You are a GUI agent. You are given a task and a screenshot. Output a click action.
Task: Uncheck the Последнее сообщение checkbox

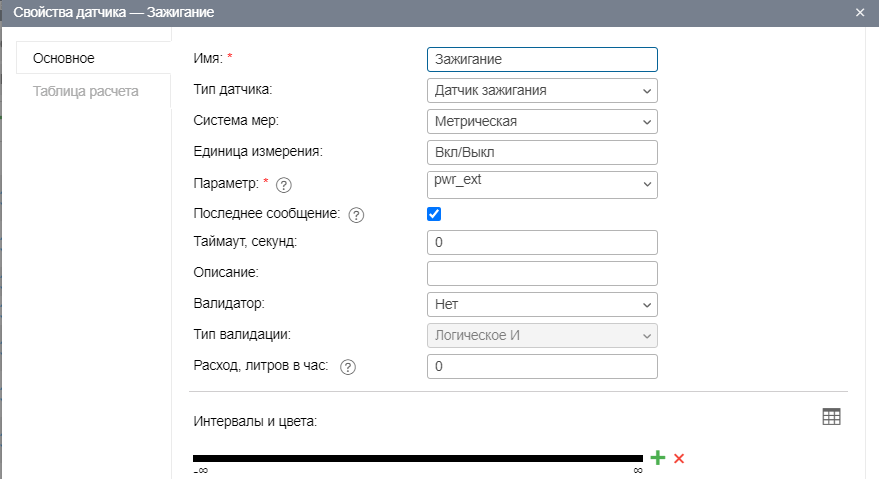click(x=434, y=214)
